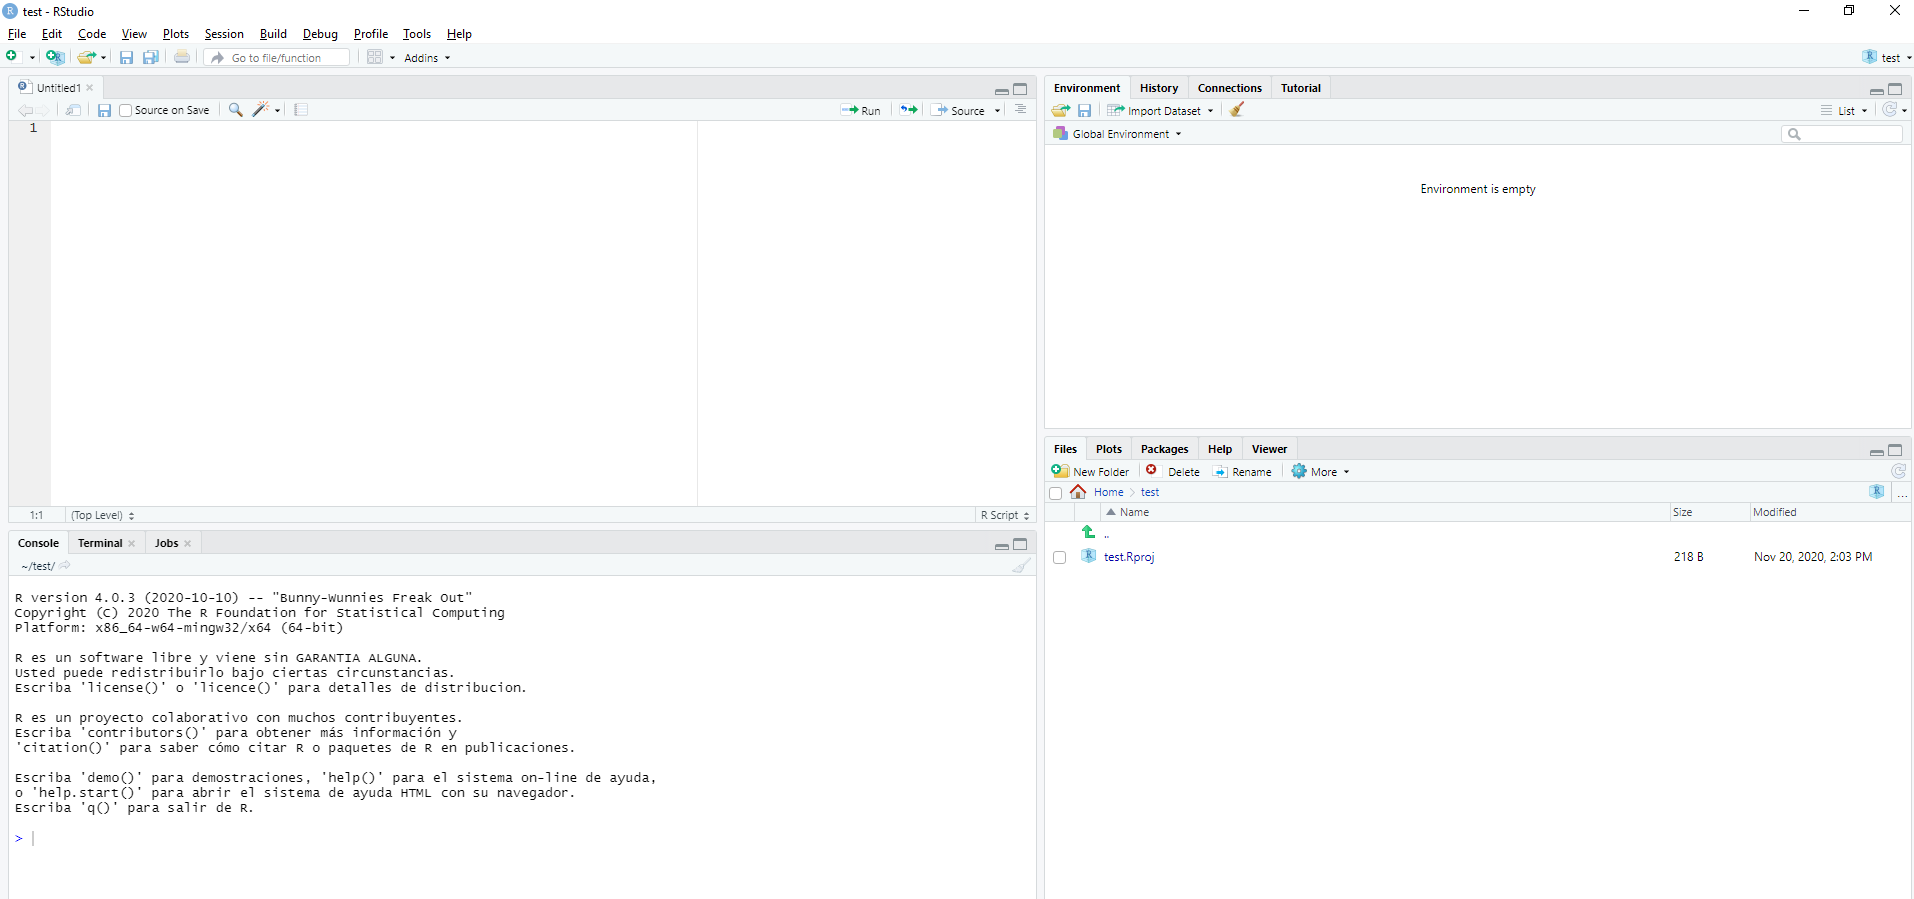The width and height of the screenshot is (1914, 899).
Task: Open the Import Dataset dropdown
Action: (x=1160, y=111)
